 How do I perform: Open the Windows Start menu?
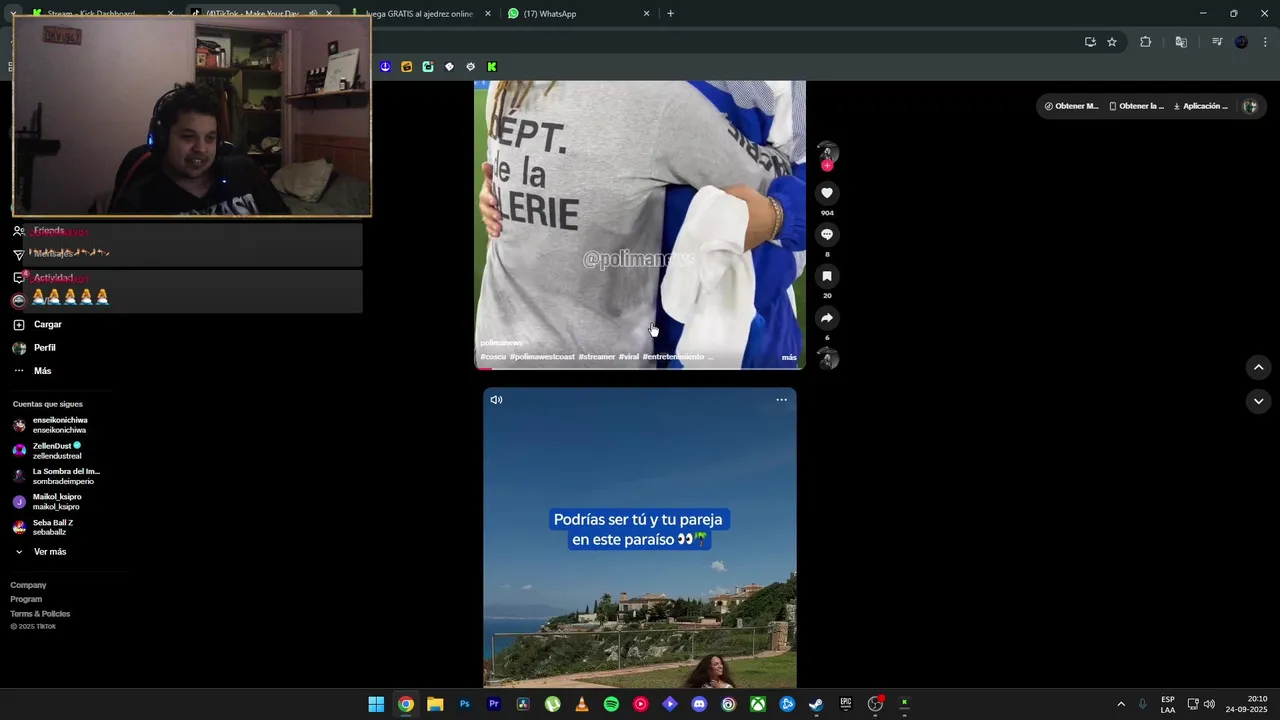point(376,704)
